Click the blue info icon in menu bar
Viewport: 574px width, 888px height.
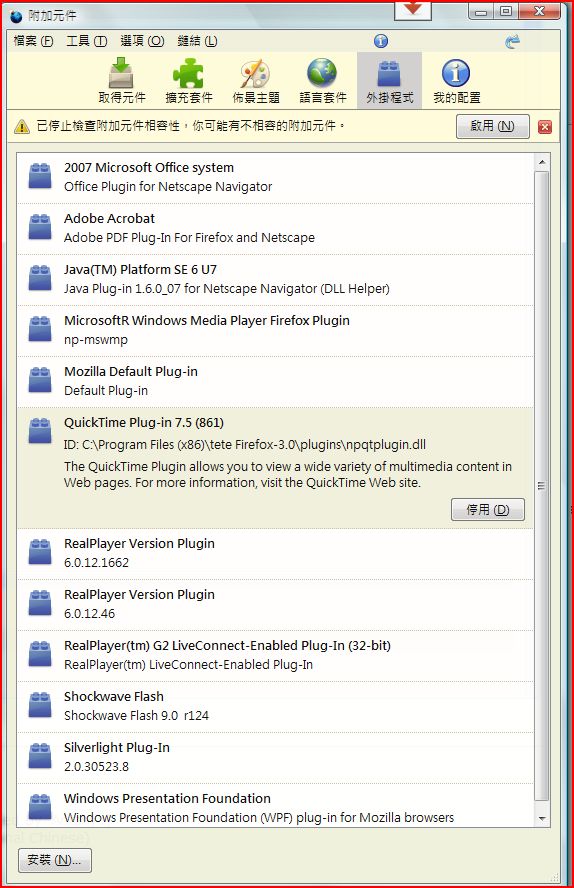tap(381, 41)
